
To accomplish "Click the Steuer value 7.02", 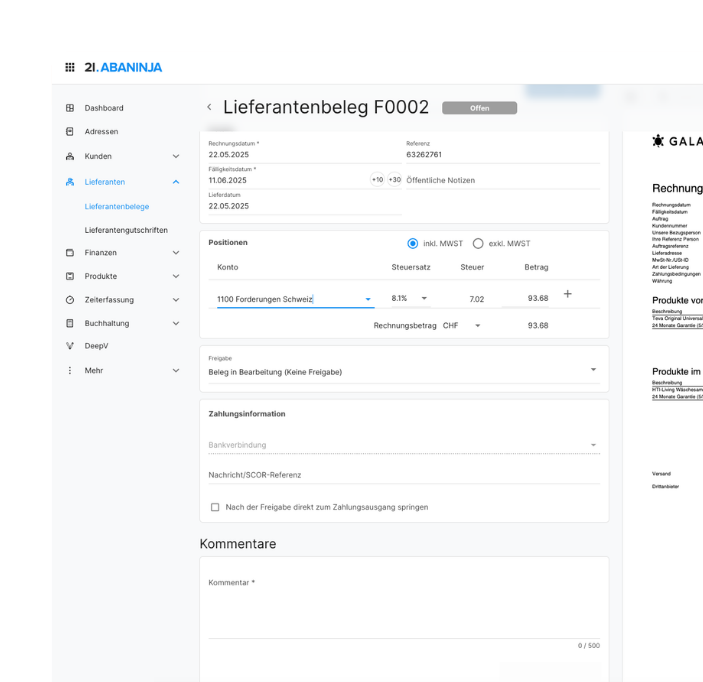I will (x=477, y=299).
